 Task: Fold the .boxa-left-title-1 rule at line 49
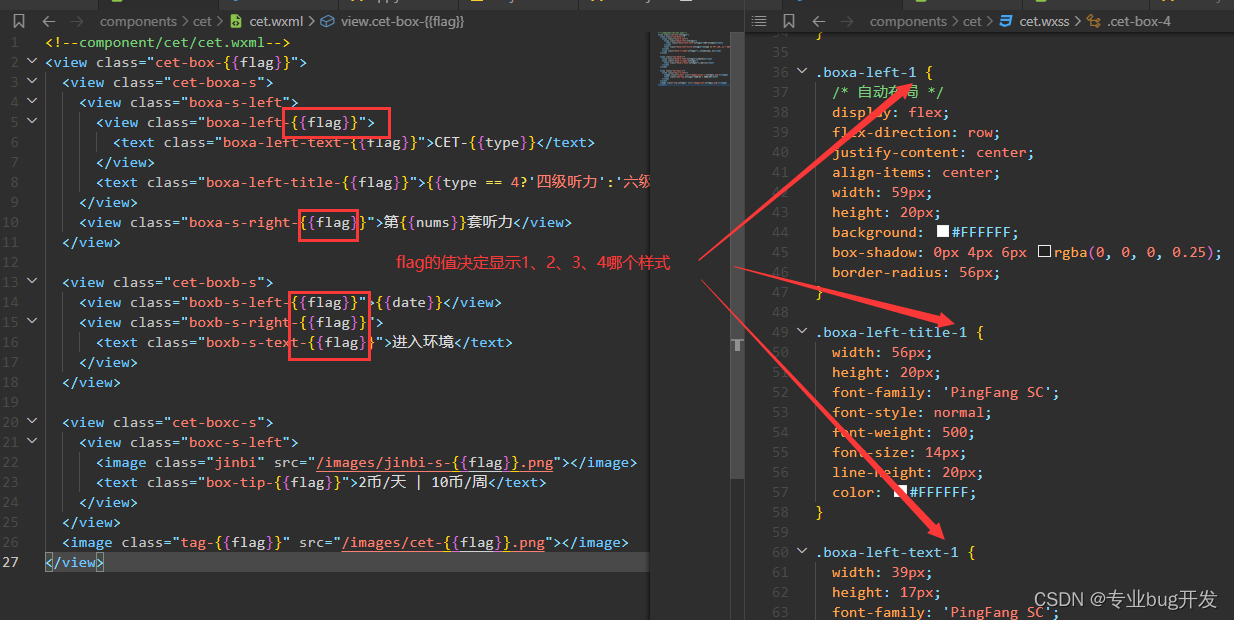pyautogui.click(x=802, y=332)
